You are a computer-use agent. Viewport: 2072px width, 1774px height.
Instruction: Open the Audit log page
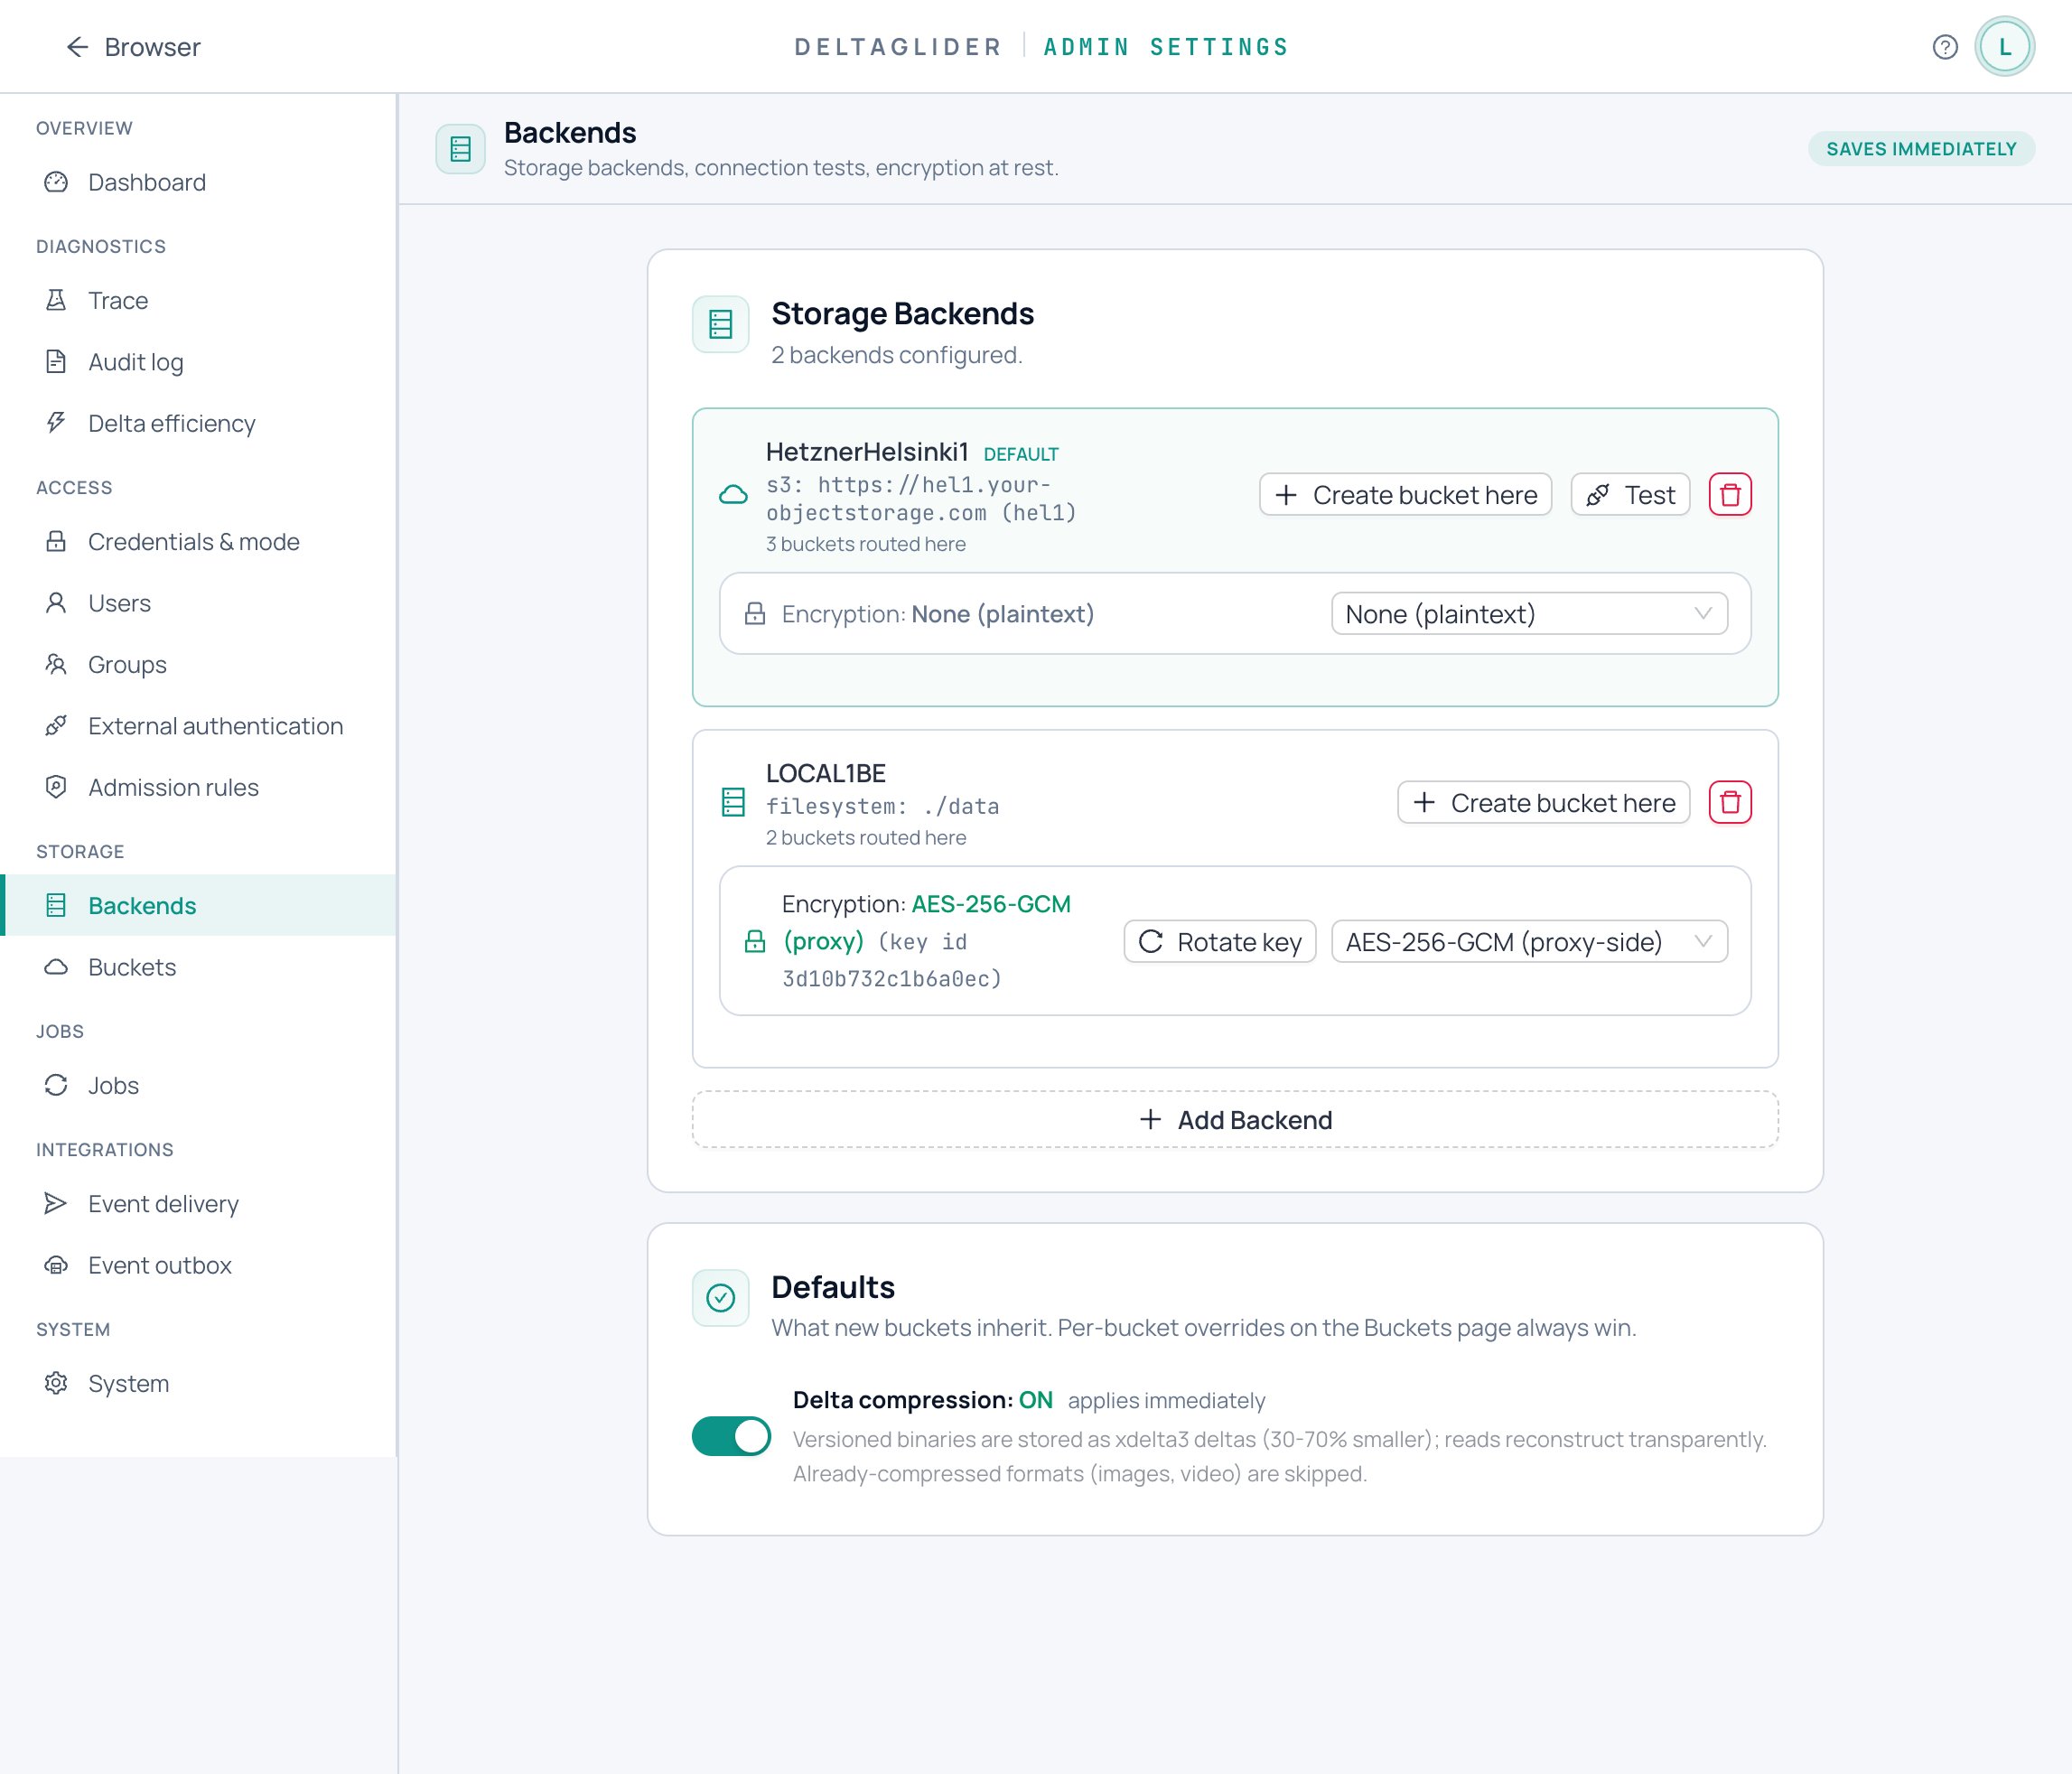200,362
